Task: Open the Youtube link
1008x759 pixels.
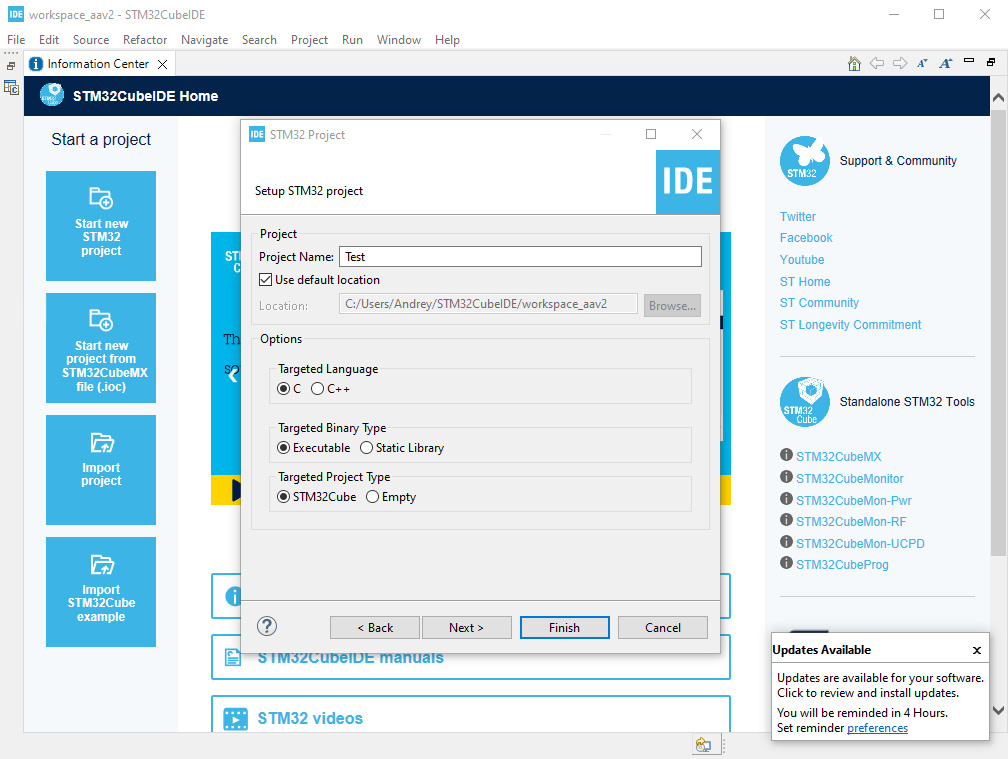Action: (802, 260)
